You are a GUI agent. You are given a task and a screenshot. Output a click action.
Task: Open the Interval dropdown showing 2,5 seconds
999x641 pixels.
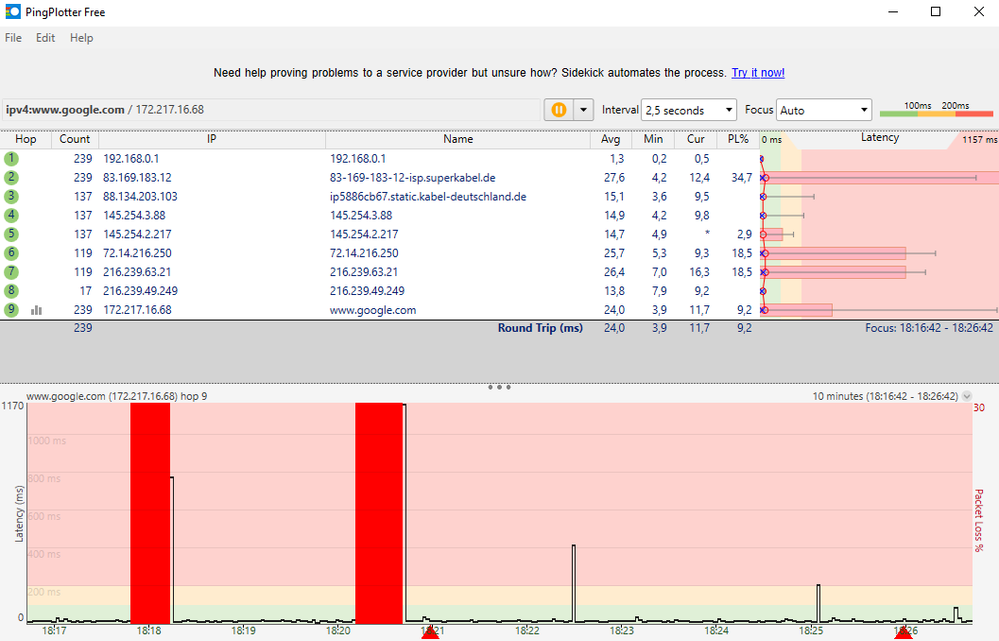click(x=688, y=110)
